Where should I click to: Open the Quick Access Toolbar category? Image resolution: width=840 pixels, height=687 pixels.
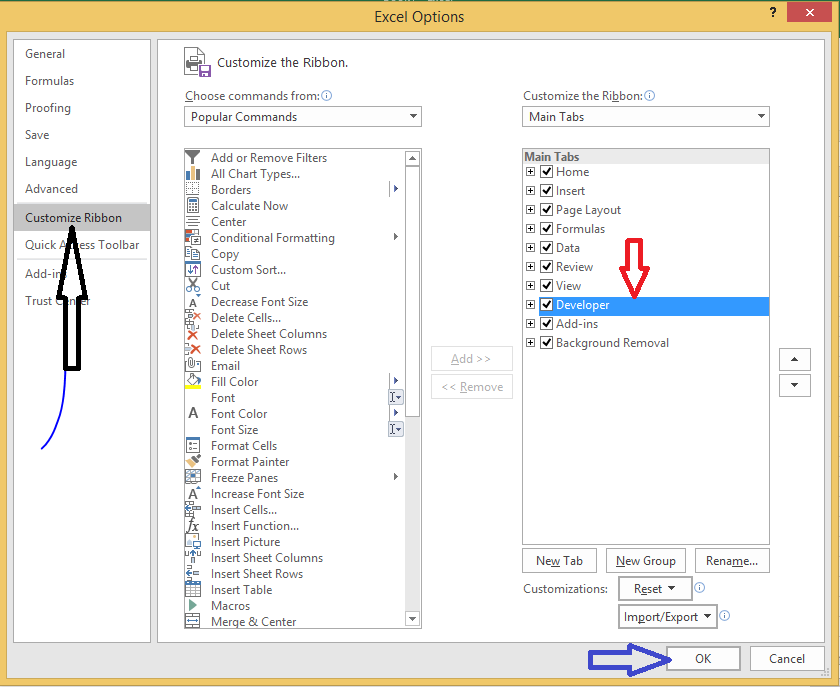point(82,245)
